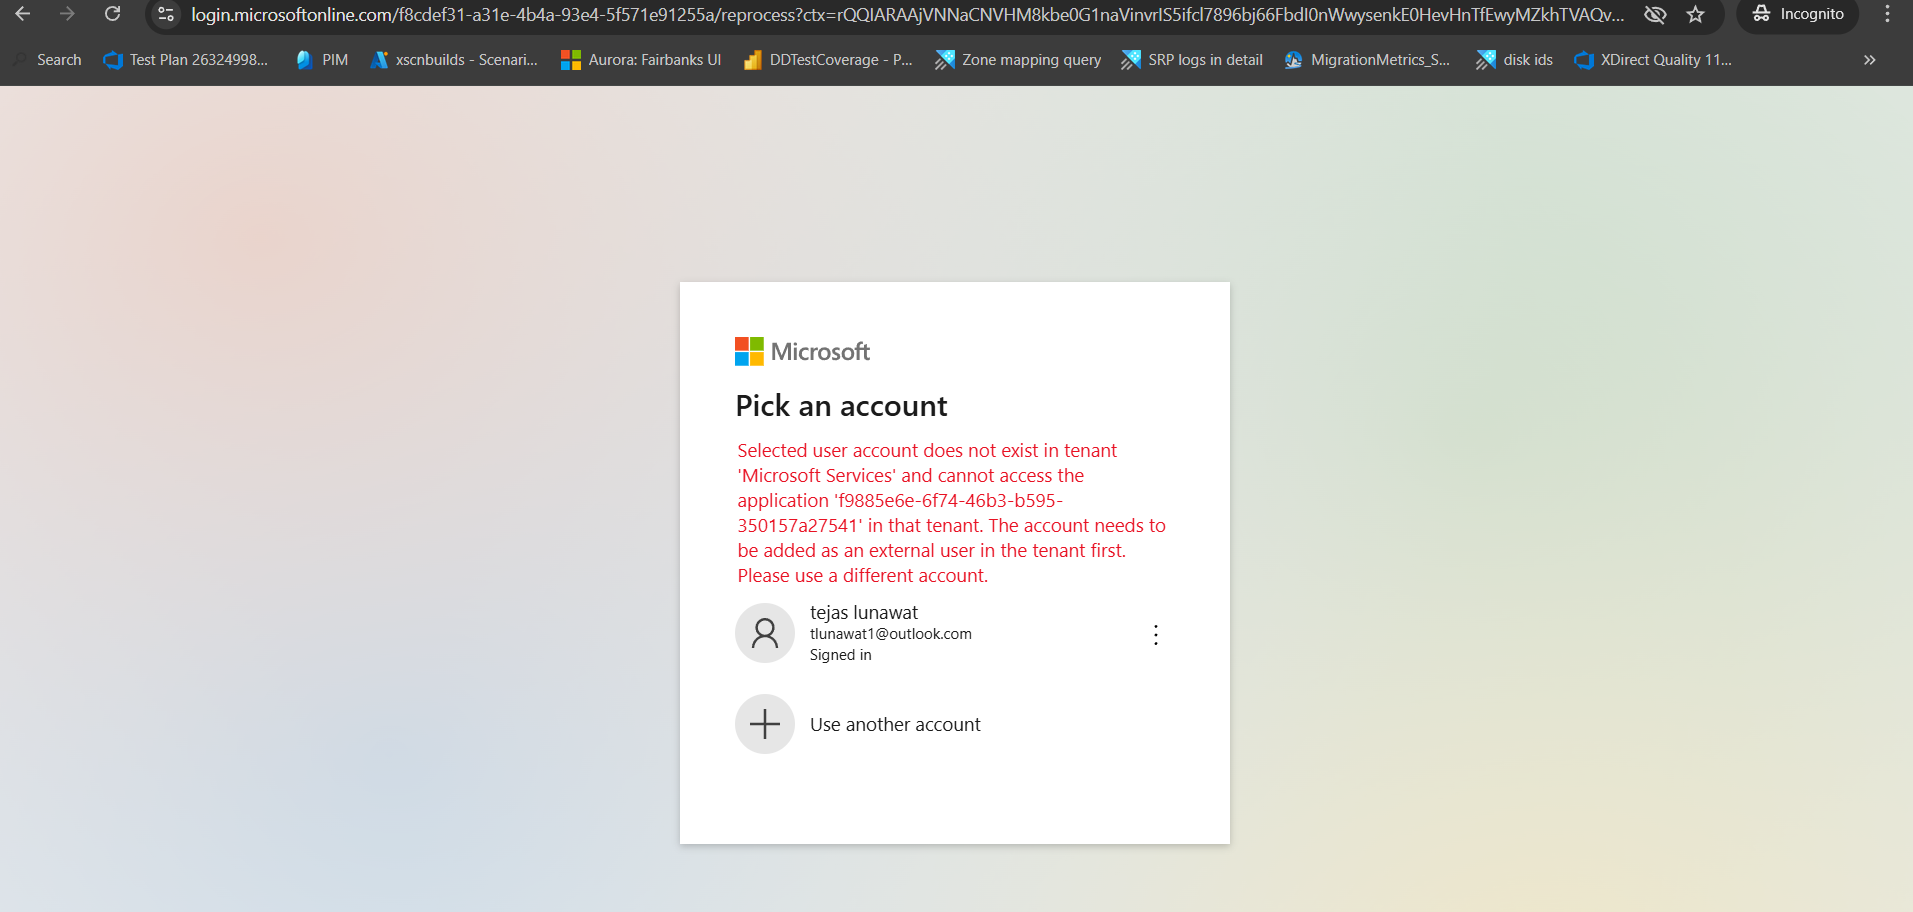Click the third-party cookies blocked eye icon
Image resolution: width=1913 pixels, height=912 pixels.
tap(1655, 14)
